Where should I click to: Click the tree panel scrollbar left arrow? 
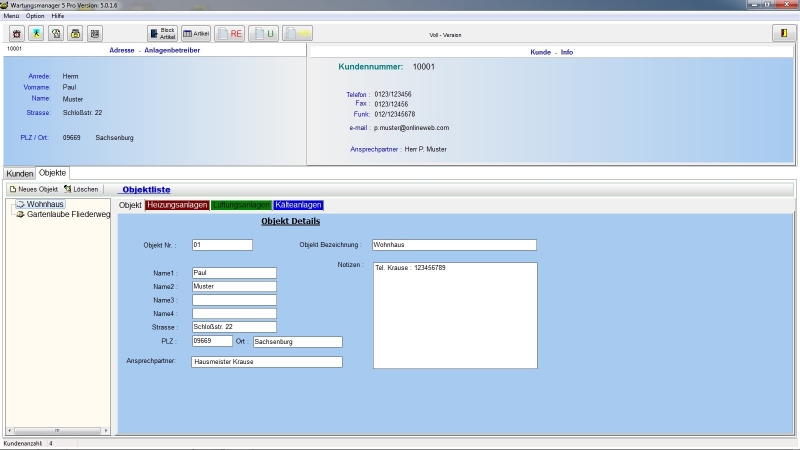pos(10,431)
